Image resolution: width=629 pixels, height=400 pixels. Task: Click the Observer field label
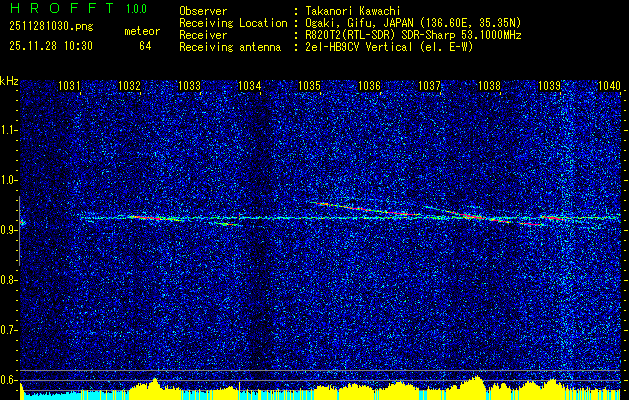pyautogui.click(x=203, y=11)
